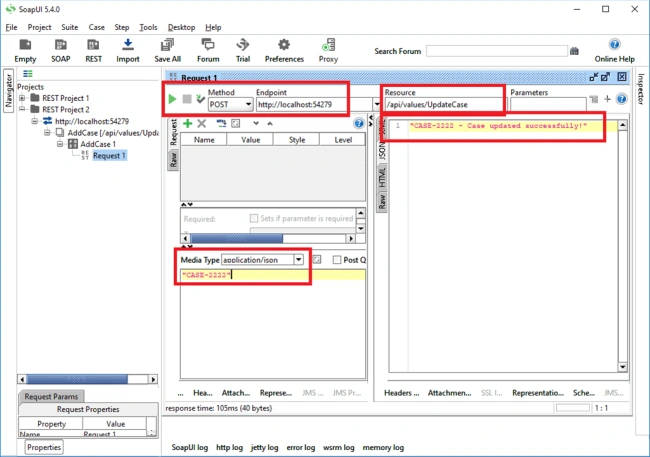Remove parameter with the X icon

pos(201,123)
